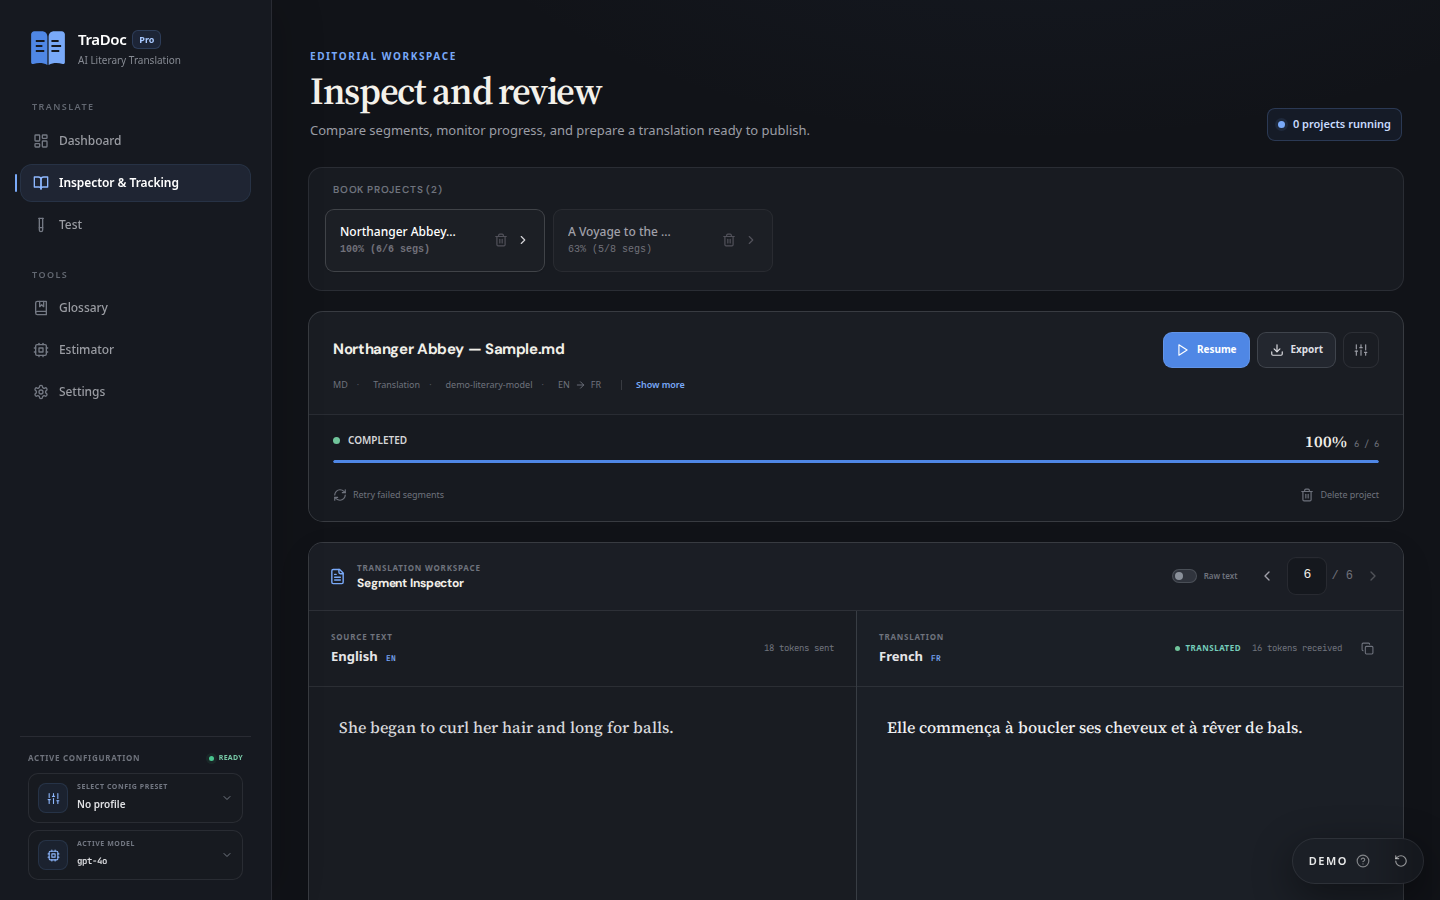Click the Test tube icon

click(x=41, y=225)
